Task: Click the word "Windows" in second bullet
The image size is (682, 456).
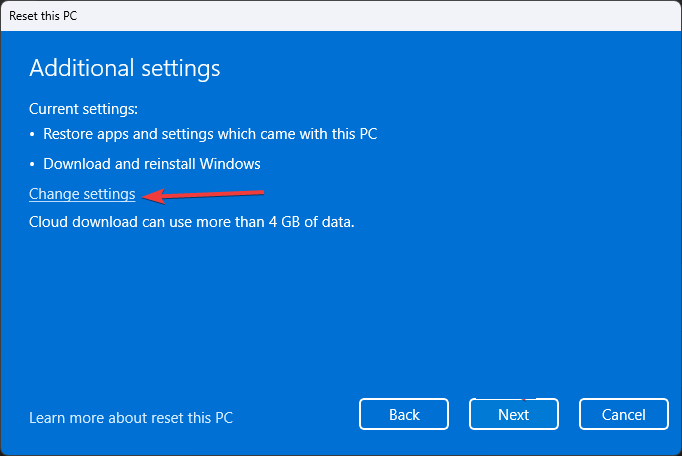Action: tap(232, 164)
